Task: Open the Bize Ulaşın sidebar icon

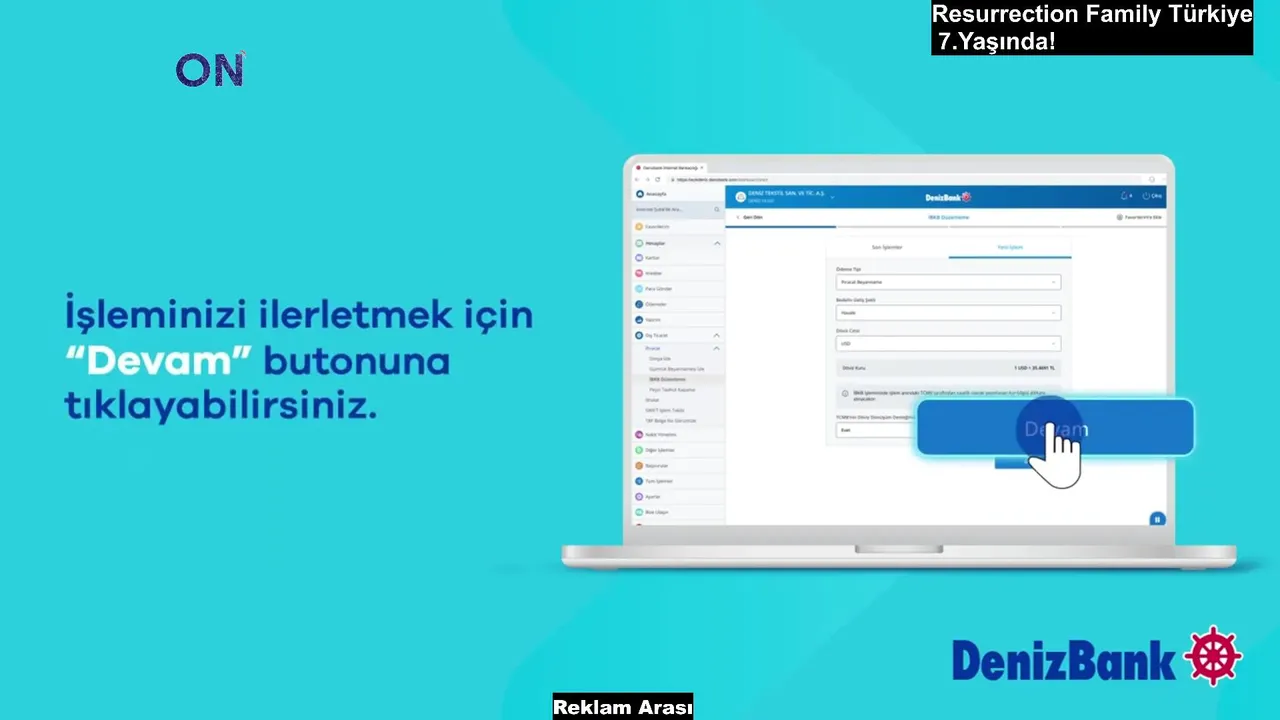Action: (x=639, y=512)
